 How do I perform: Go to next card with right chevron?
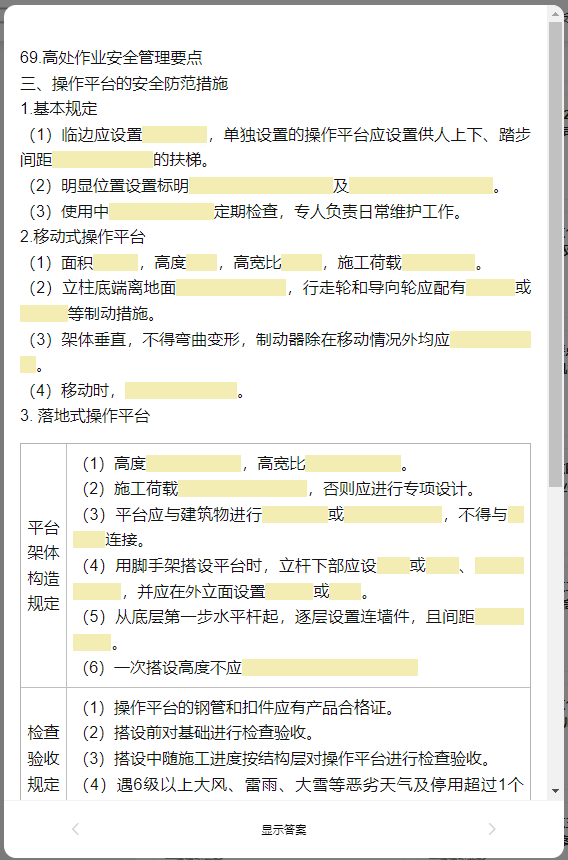pyautogui.click(x=492, y=829)
